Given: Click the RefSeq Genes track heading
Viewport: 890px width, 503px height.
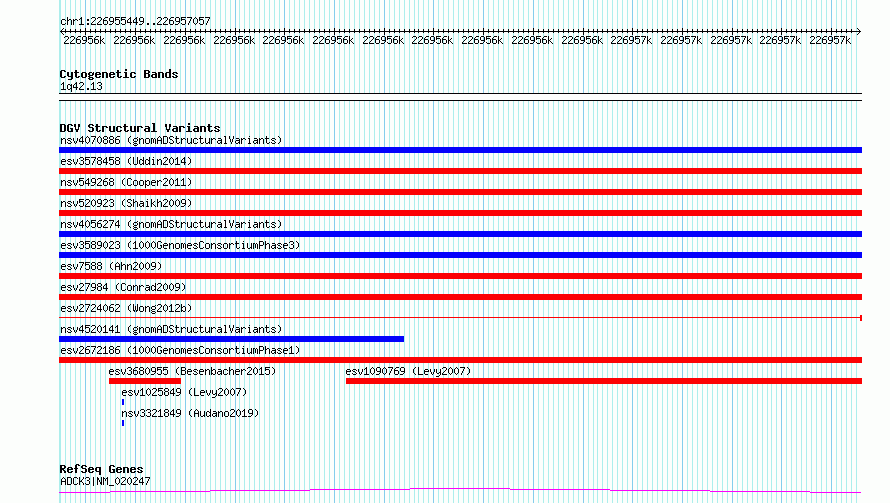Looking at the screenshot, I should (101, 469).
